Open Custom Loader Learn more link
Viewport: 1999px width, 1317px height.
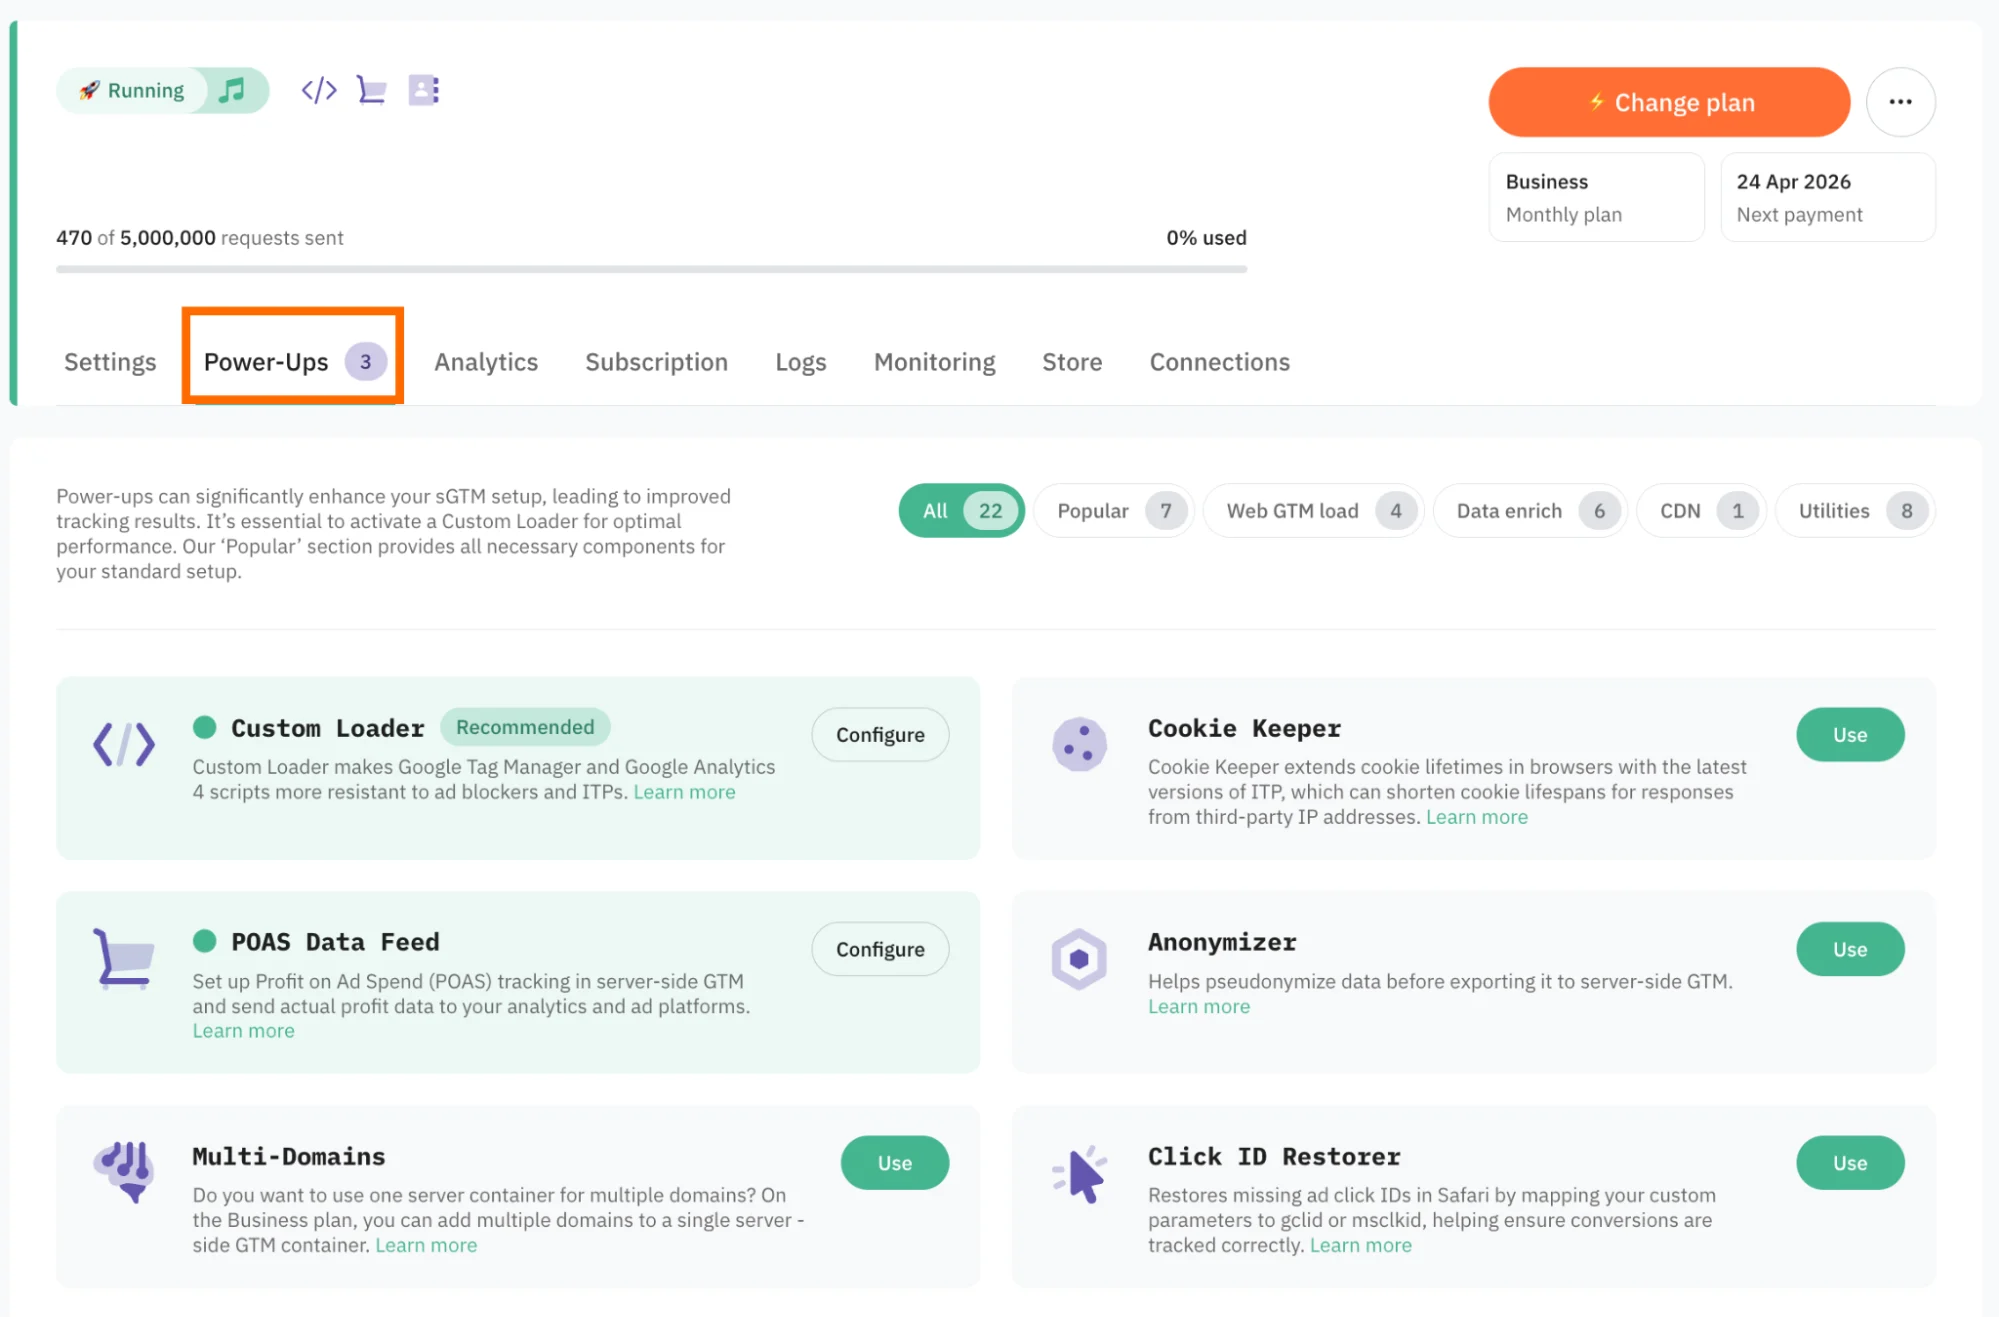click(684, 792)
